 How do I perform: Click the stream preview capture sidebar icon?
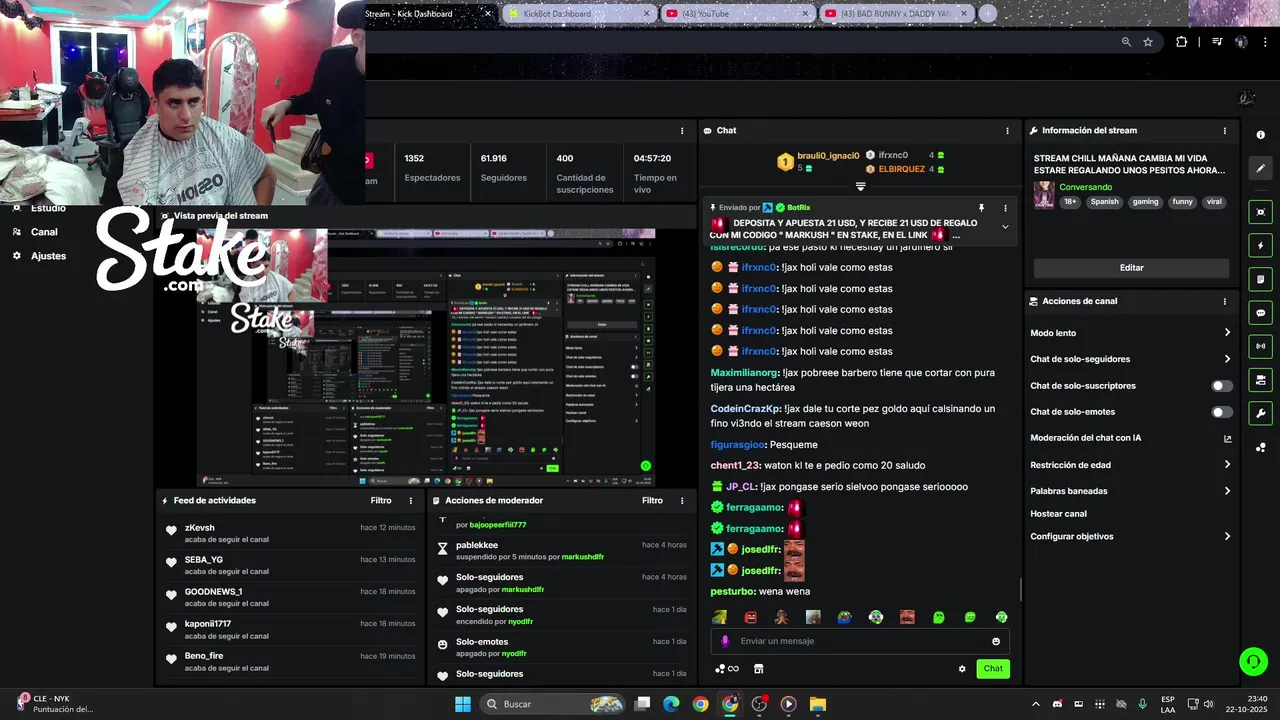tap(1261, 212)
